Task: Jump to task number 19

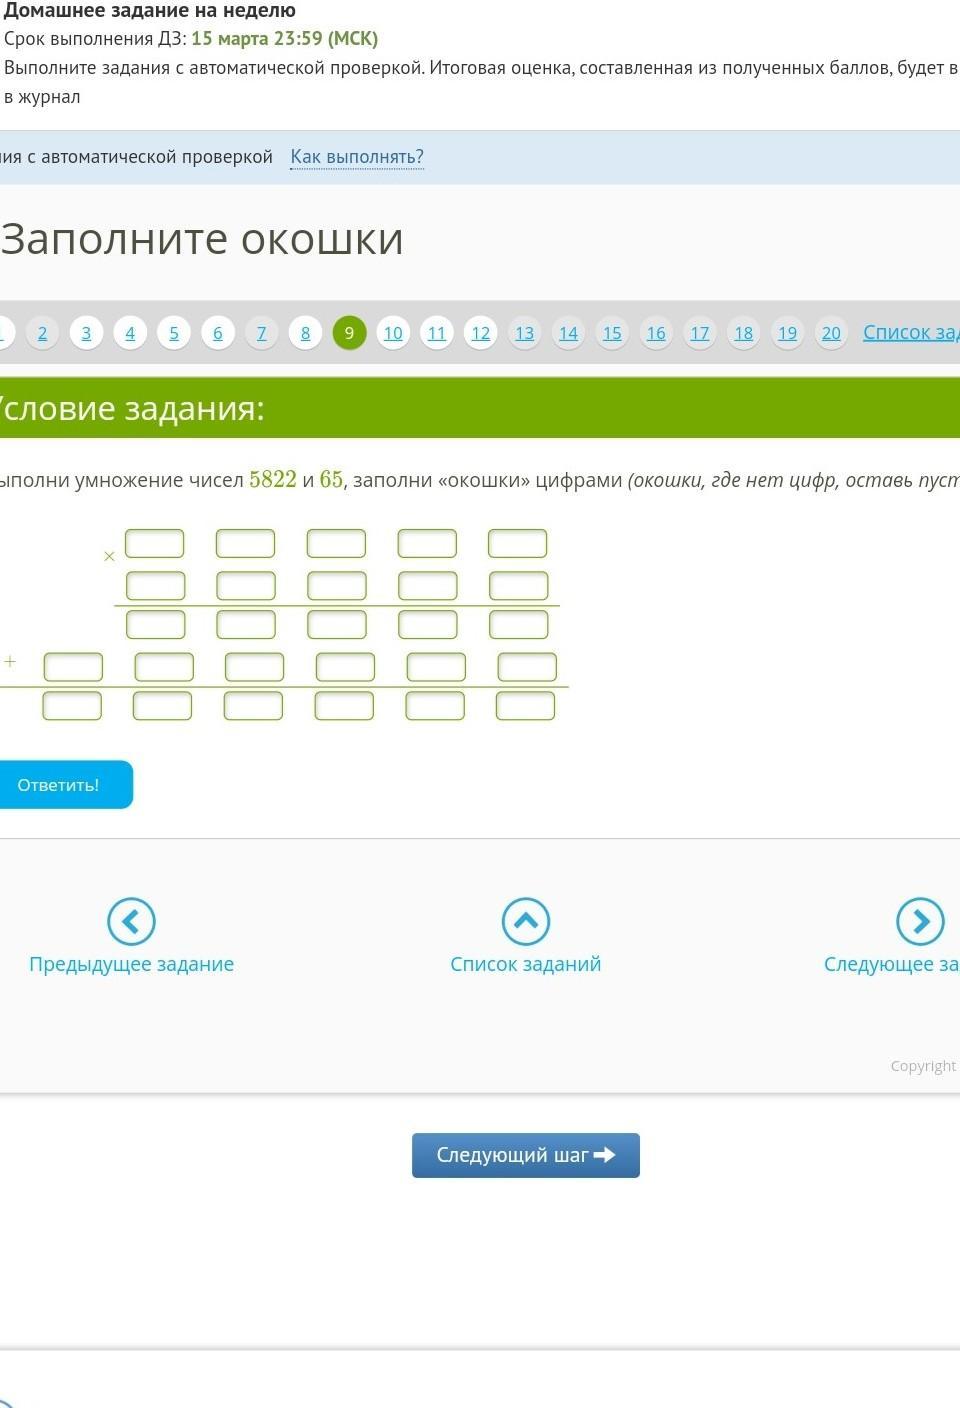Action: point(788,333)
